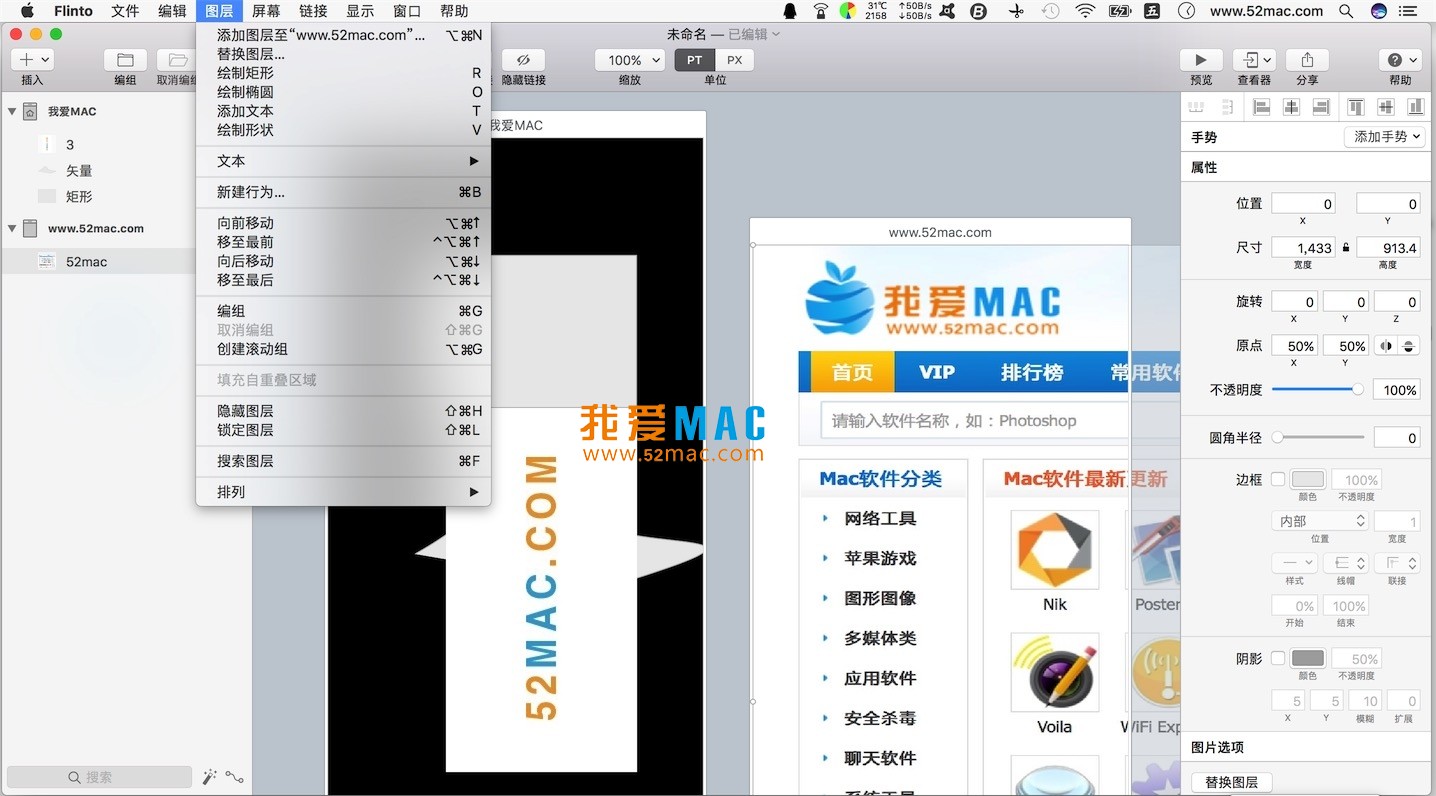Image resolution: width=1436 pixels, height=796 pixels.
Task: Collapse the 我爱MAC screen group
Action: (x=12, y=111)
